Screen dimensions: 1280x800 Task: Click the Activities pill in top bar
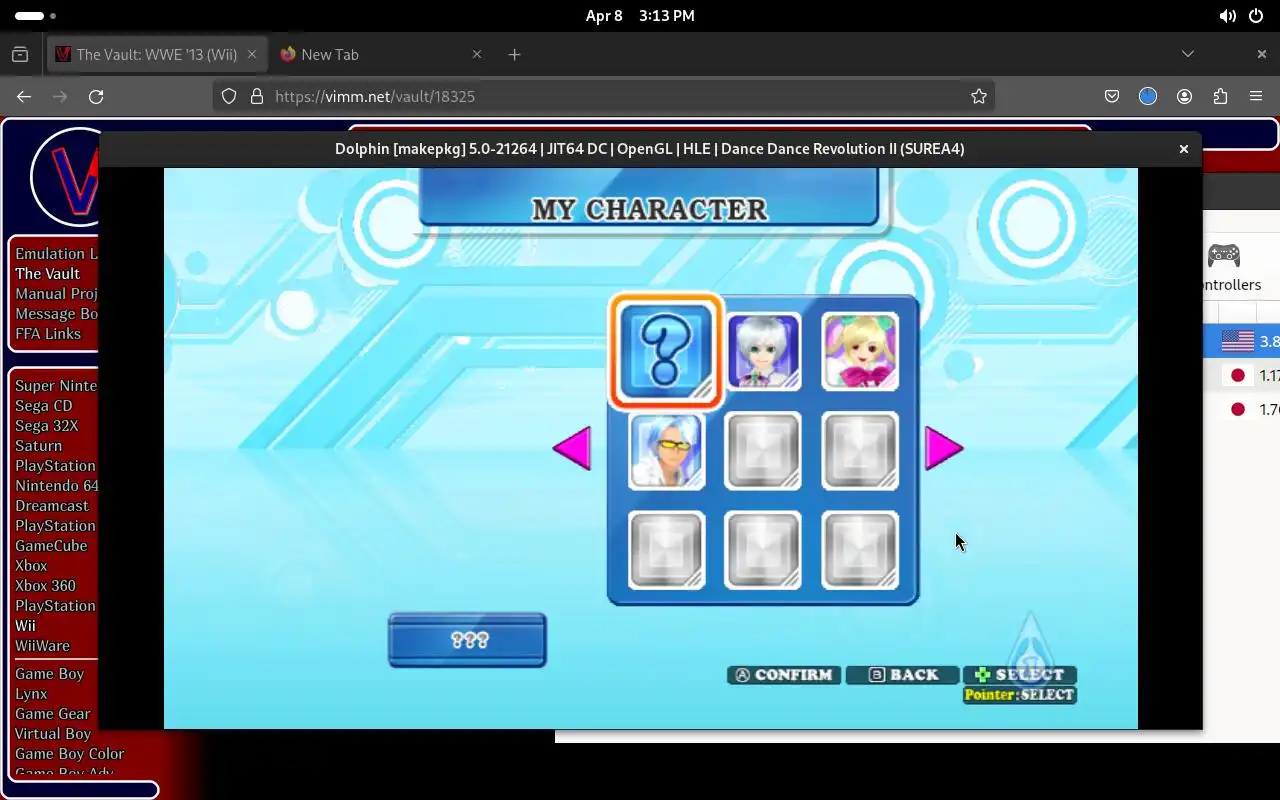point(35,16)
